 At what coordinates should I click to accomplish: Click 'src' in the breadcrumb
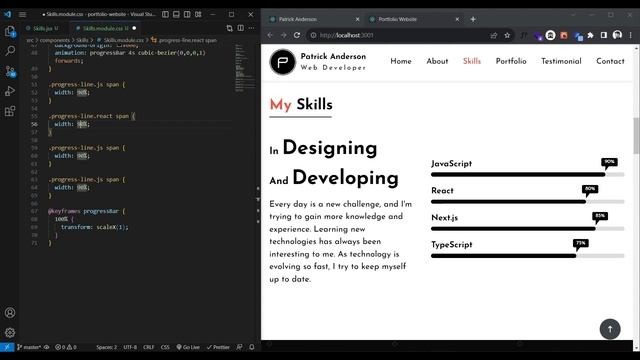click(x=30, y=40)
